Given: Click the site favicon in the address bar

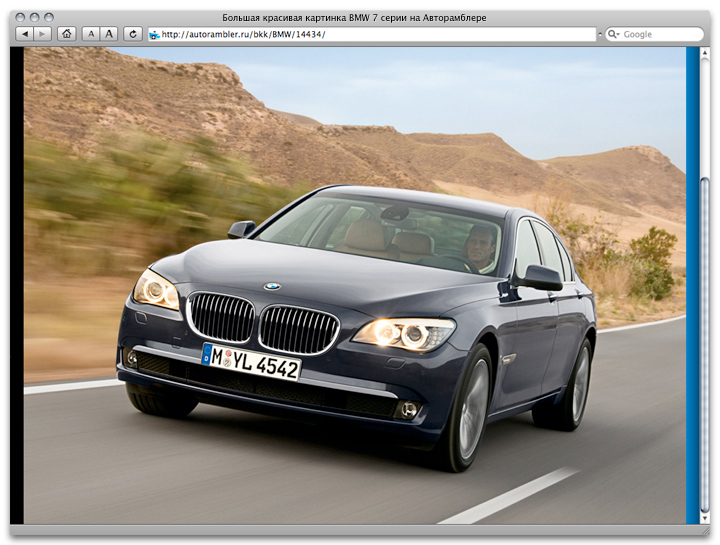Looking at the screenshot, I should coord(154,34).
